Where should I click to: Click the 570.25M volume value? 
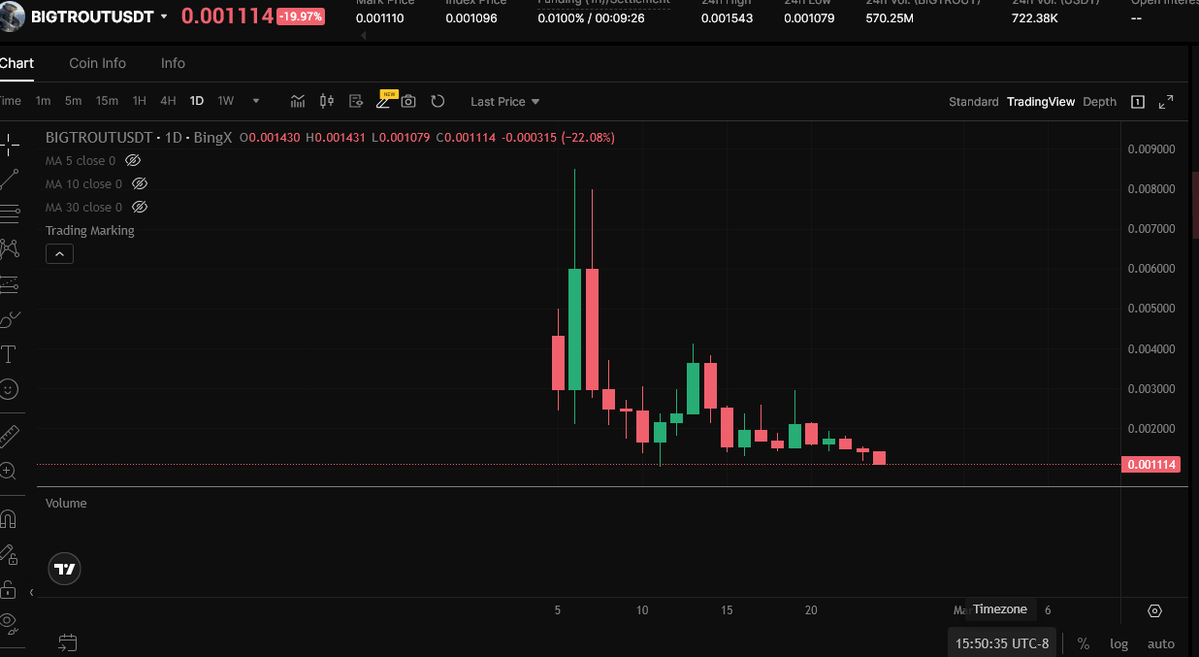(x=889, y=18)
